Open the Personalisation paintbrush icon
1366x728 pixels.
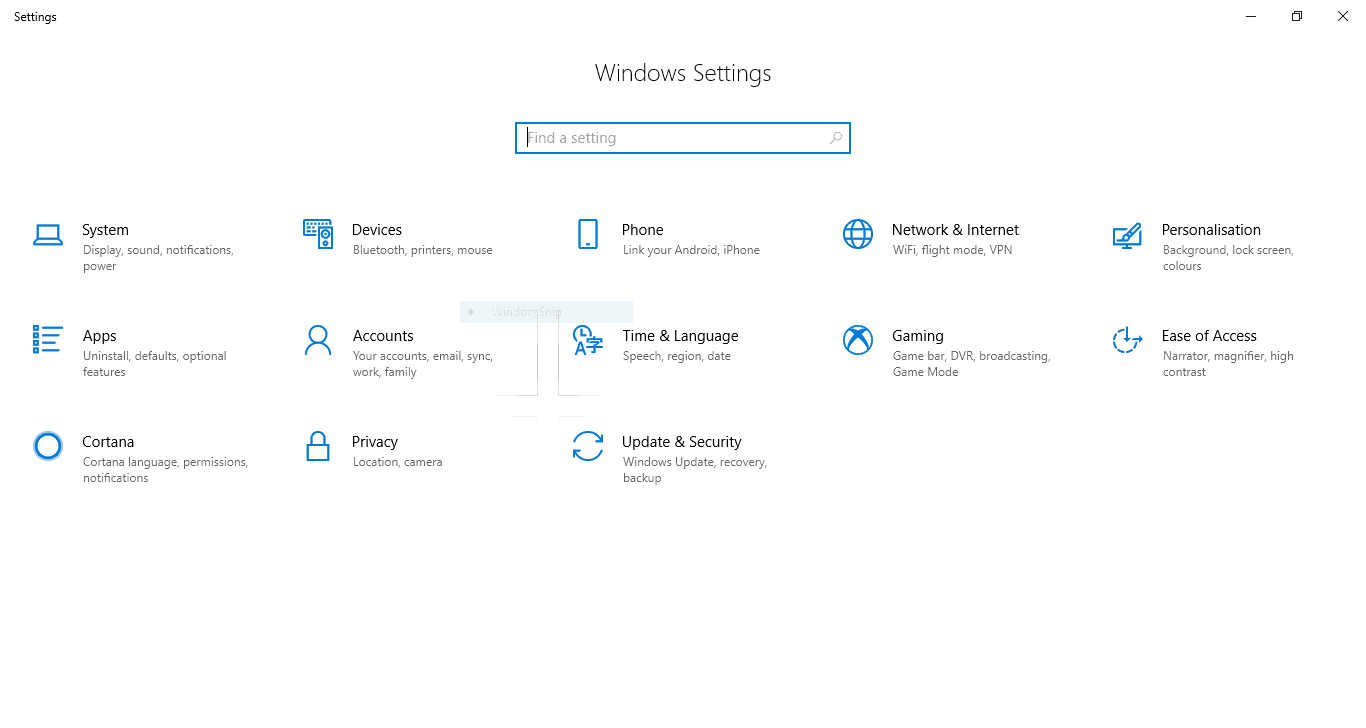[x=1128, y=235]
